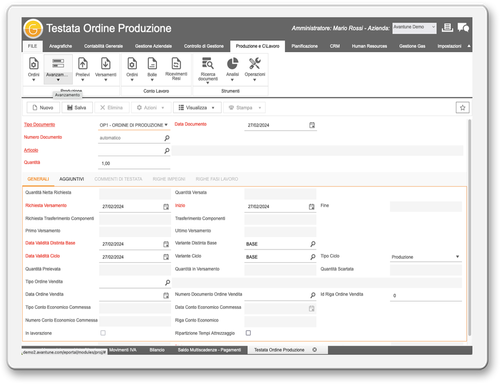
Task: Switch to the Impostazioni ribbon tab
Action: point(449,46)
